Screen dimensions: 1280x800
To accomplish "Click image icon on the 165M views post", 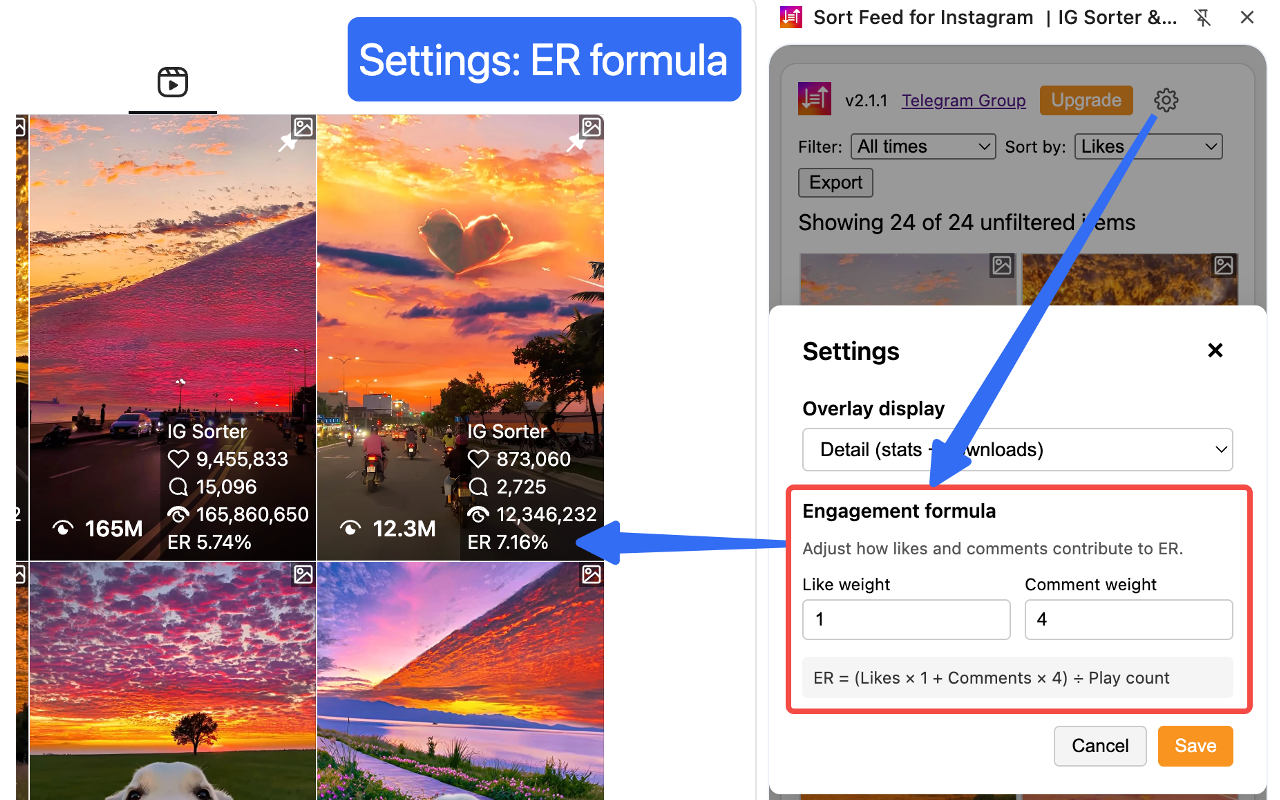I will pos(303,127).
